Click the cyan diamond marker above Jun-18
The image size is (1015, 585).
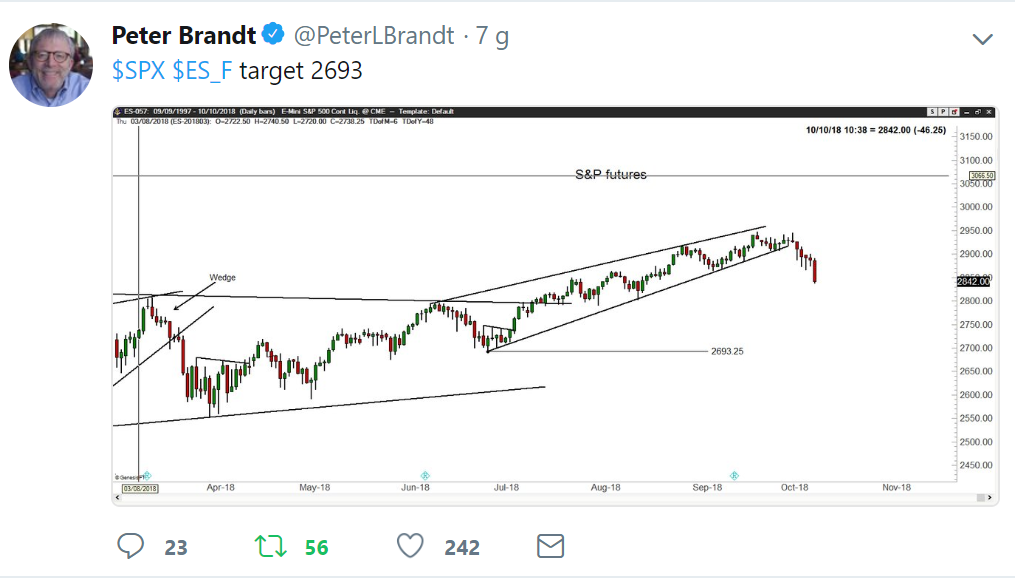click(425, 473)
